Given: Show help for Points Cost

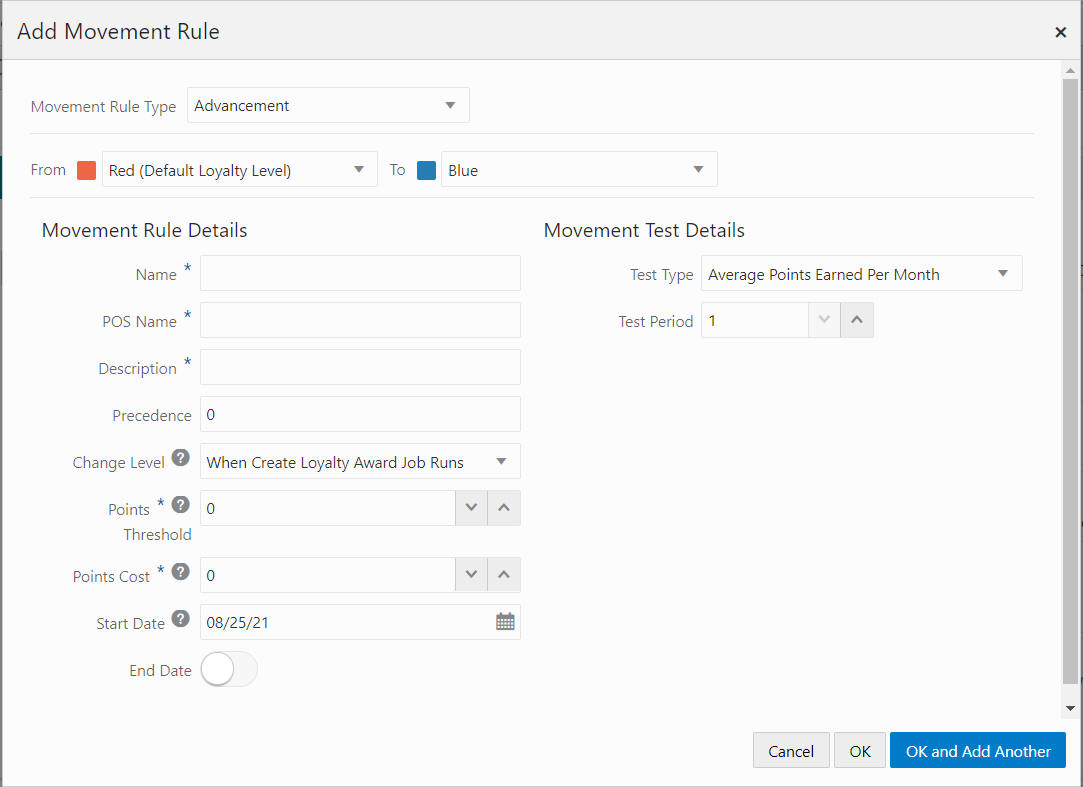Looking at the screenshot, I should point(180,571).
